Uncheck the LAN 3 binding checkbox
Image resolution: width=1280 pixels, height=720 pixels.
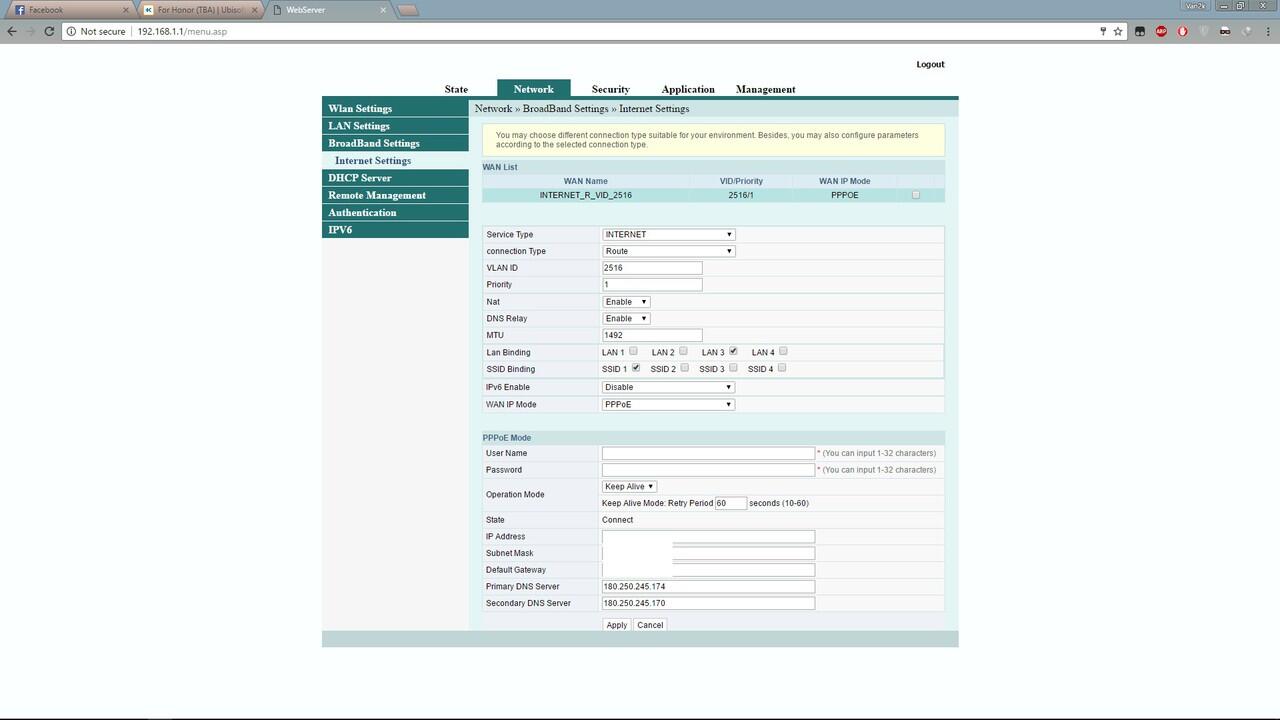733,351
